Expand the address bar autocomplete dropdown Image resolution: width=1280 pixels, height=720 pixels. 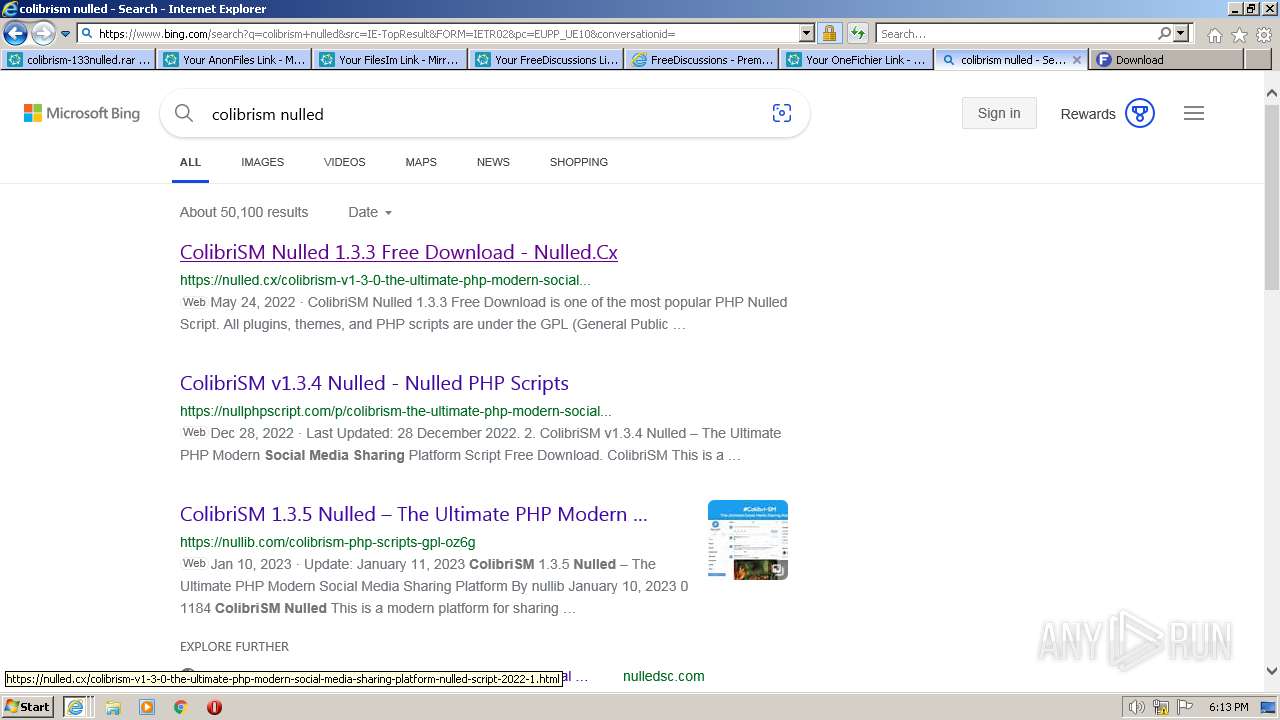[x=807, y=34]
